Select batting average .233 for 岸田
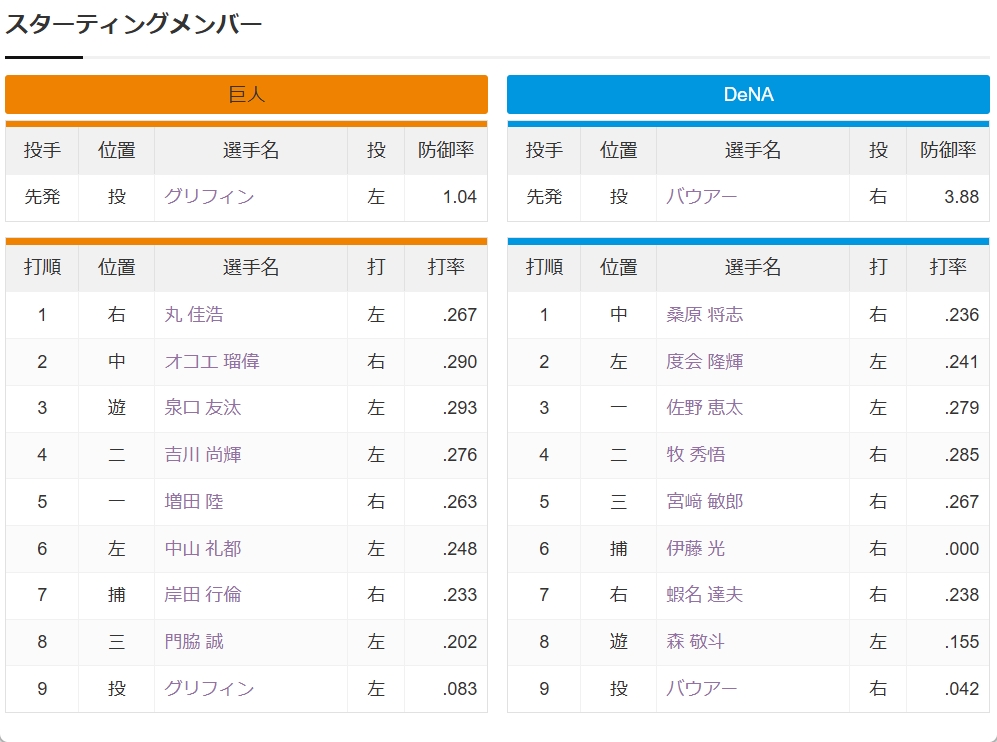The width and height of the screenshot is (997, 742). pyautogui.click(x=460, y=595)
